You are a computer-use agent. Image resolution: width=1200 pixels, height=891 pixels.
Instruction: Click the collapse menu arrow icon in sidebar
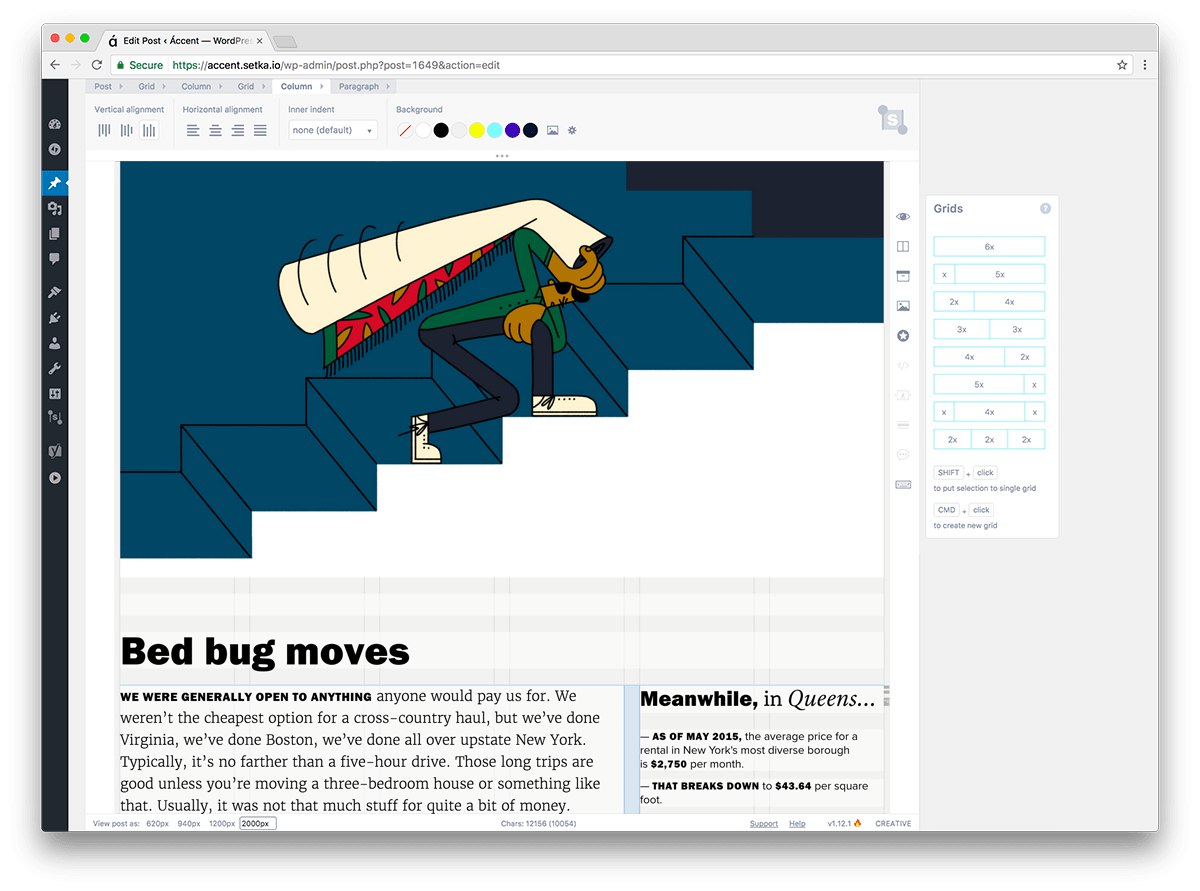pos(55,477)
